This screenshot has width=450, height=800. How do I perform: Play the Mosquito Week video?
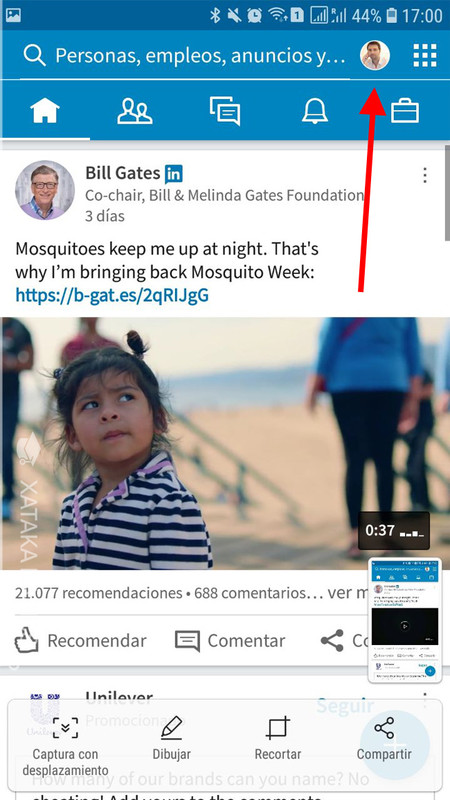(x=225, y=443)
